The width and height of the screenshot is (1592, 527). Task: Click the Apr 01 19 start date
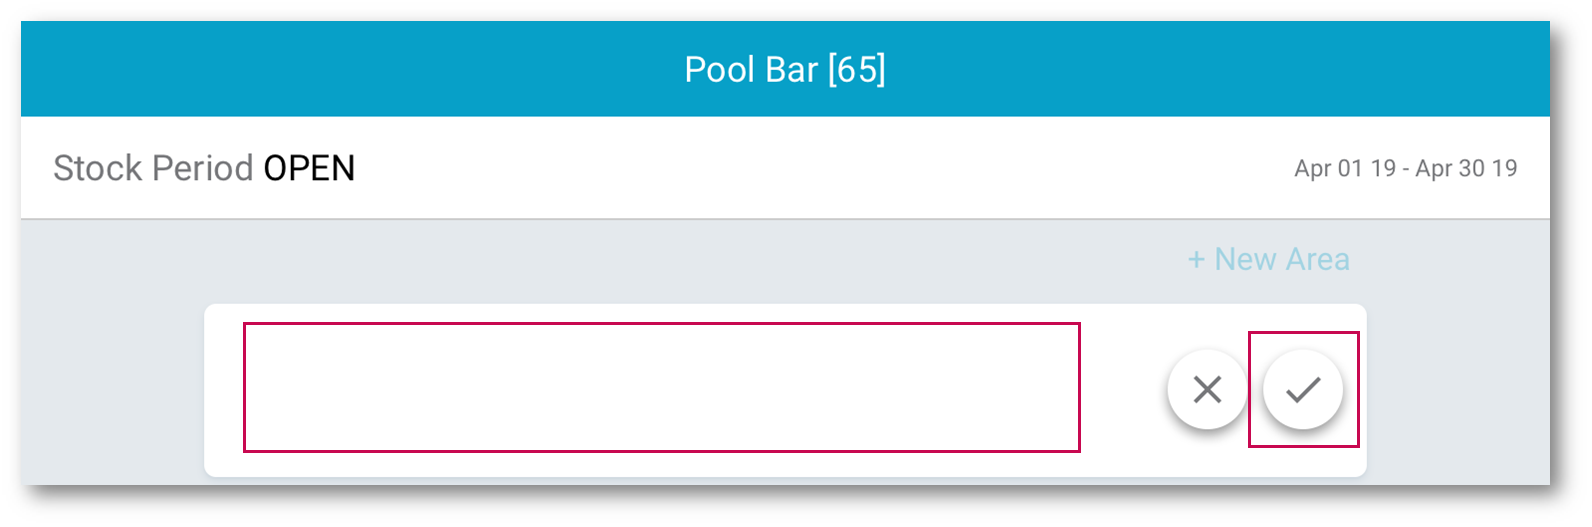click(1345, 168)
